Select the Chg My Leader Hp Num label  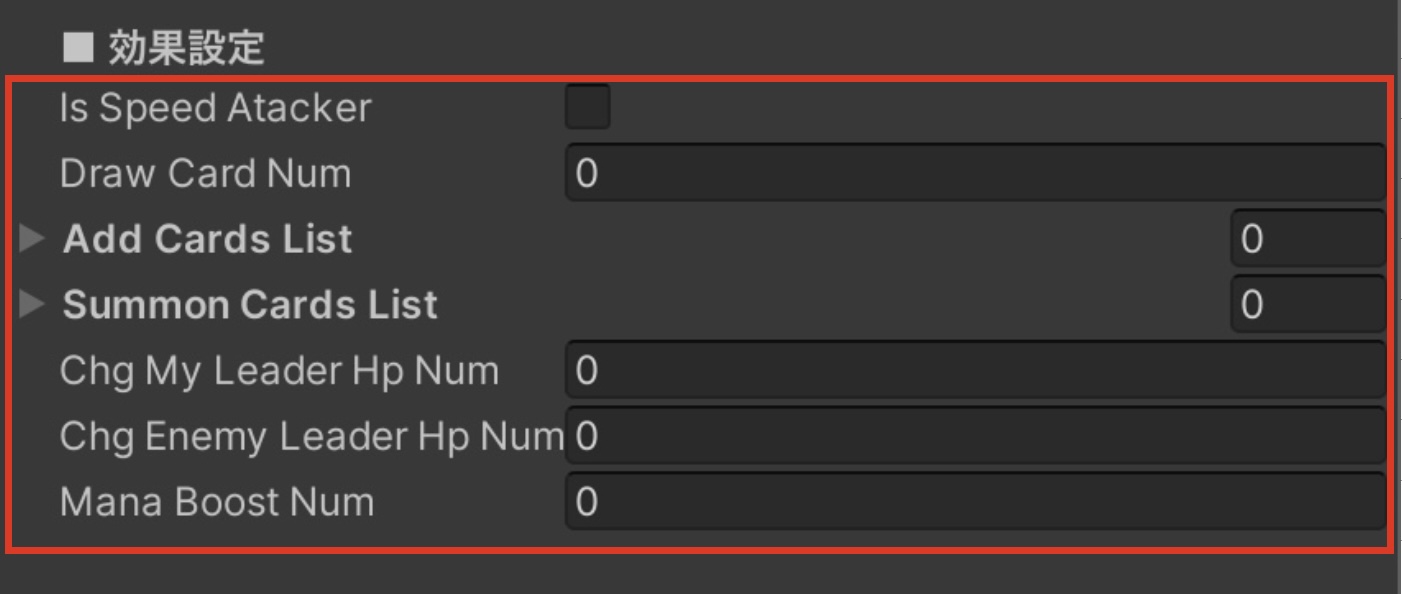[x=279, y=370]
